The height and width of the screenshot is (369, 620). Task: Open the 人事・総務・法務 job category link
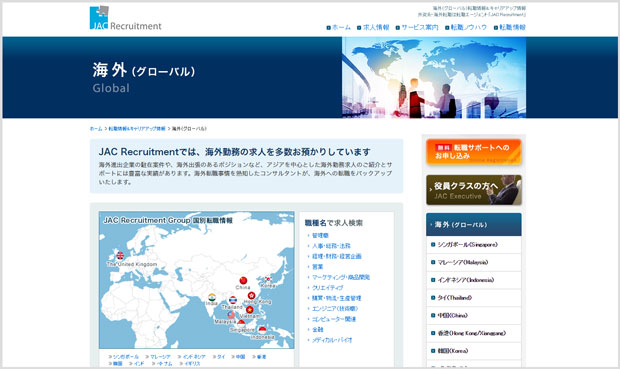pos(331,246)
